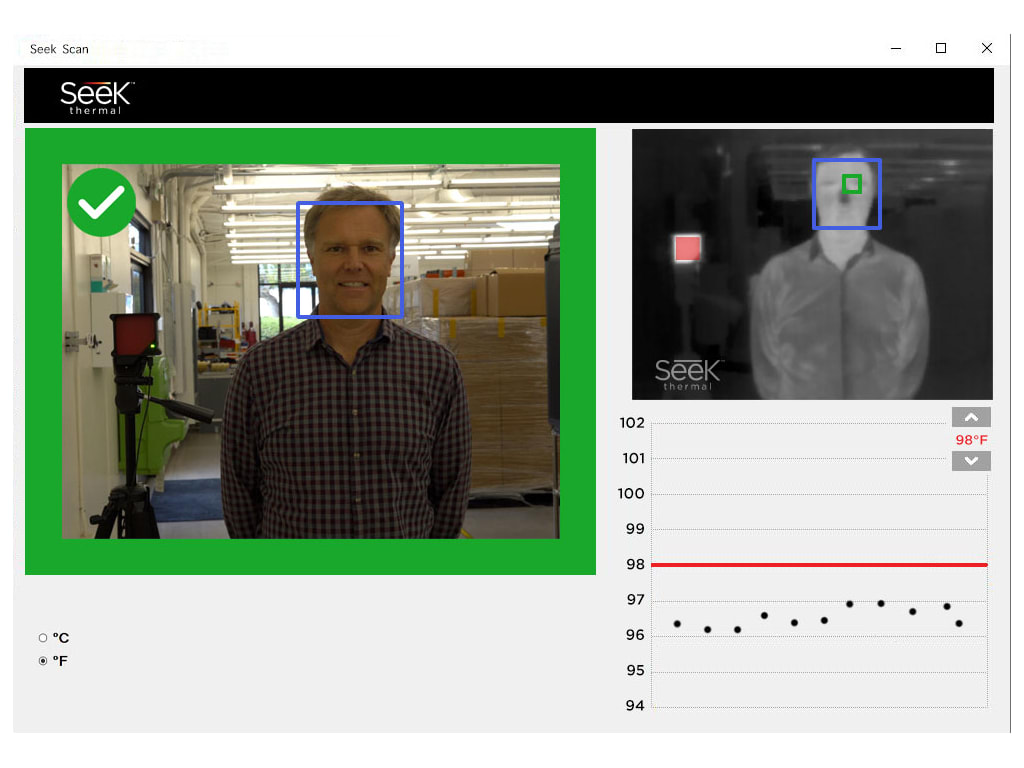Screen dimensions: 1024x768
Task: Click the Seek Scan window title
Action: pos(59,49)
